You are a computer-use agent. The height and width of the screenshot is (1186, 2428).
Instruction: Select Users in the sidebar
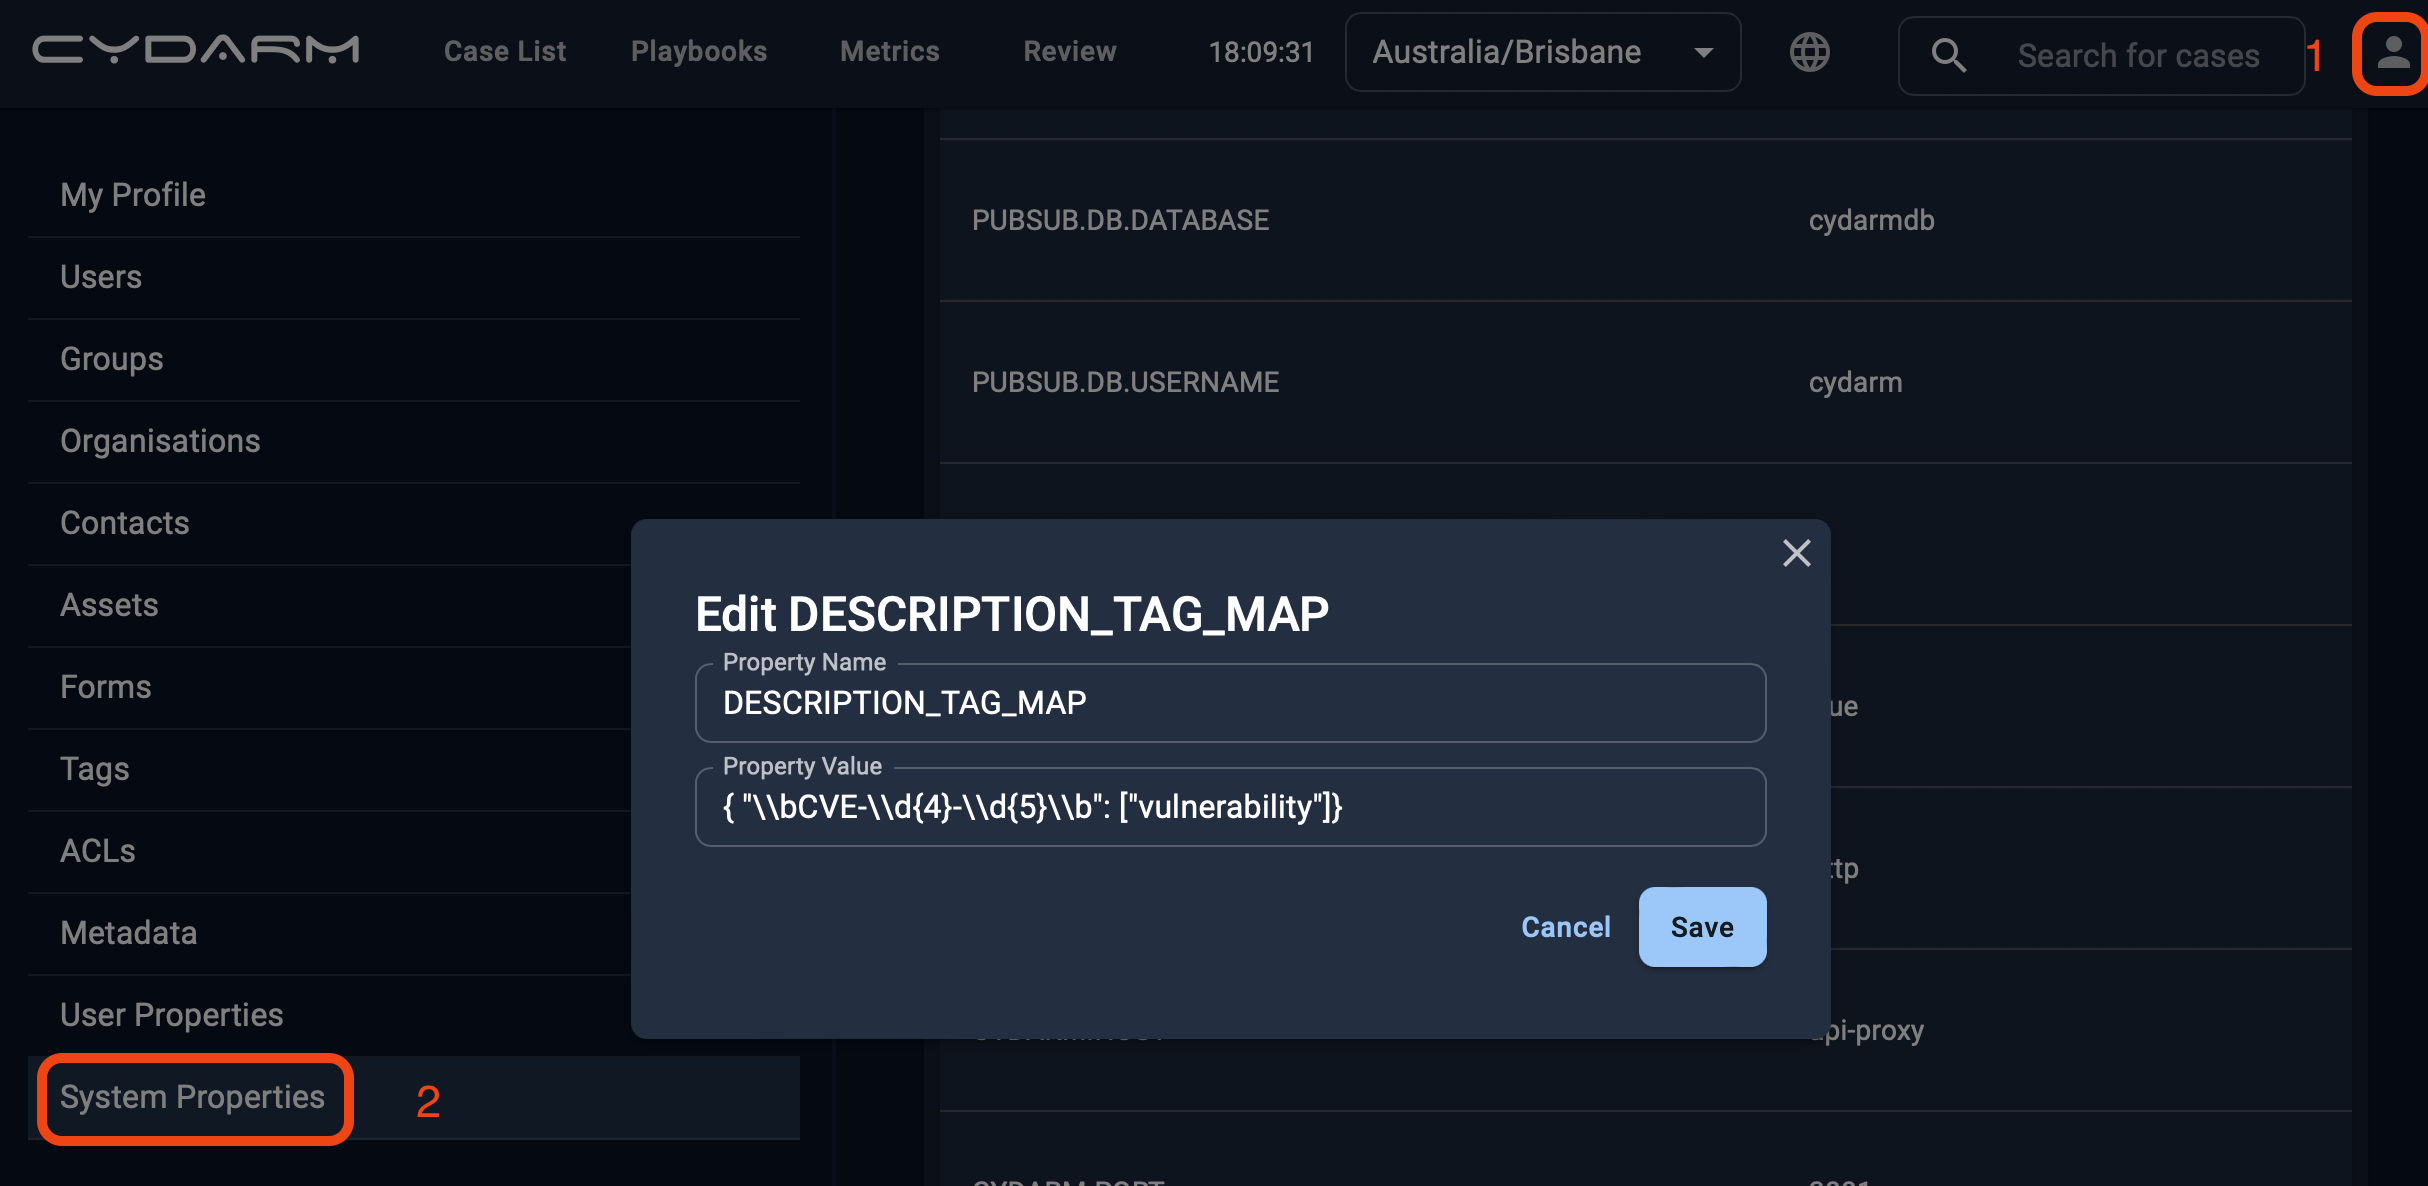[101, 277]
